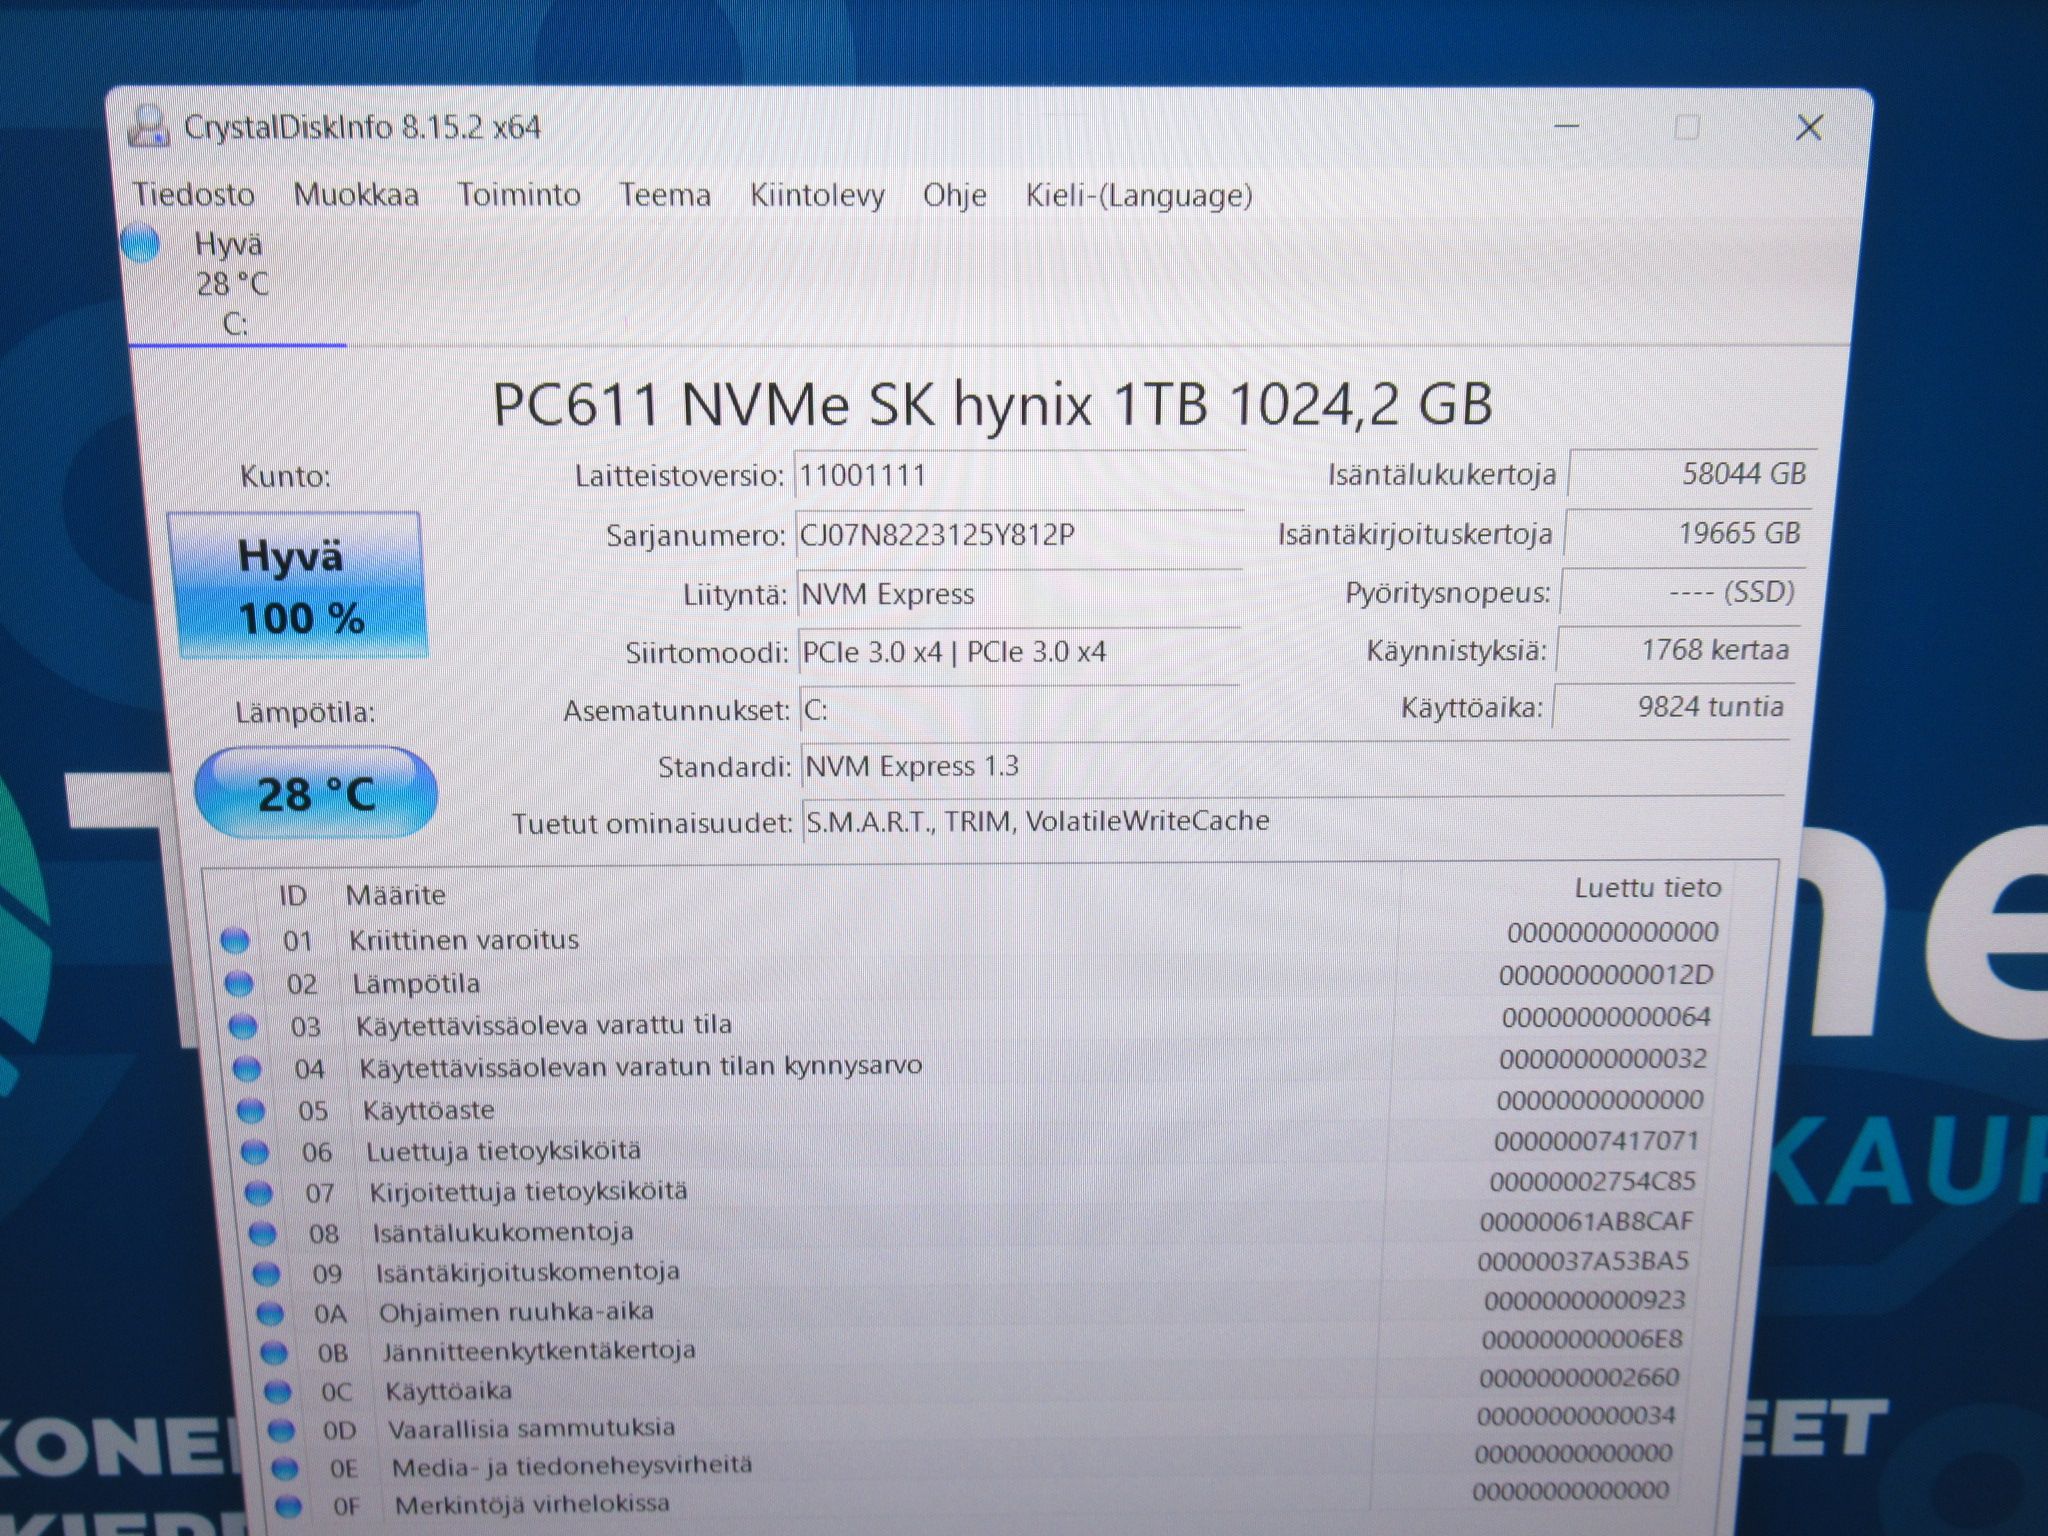Click the 28 °C temperature button
Screen dimensions: 2048x1536
click(x=316, y=793)
